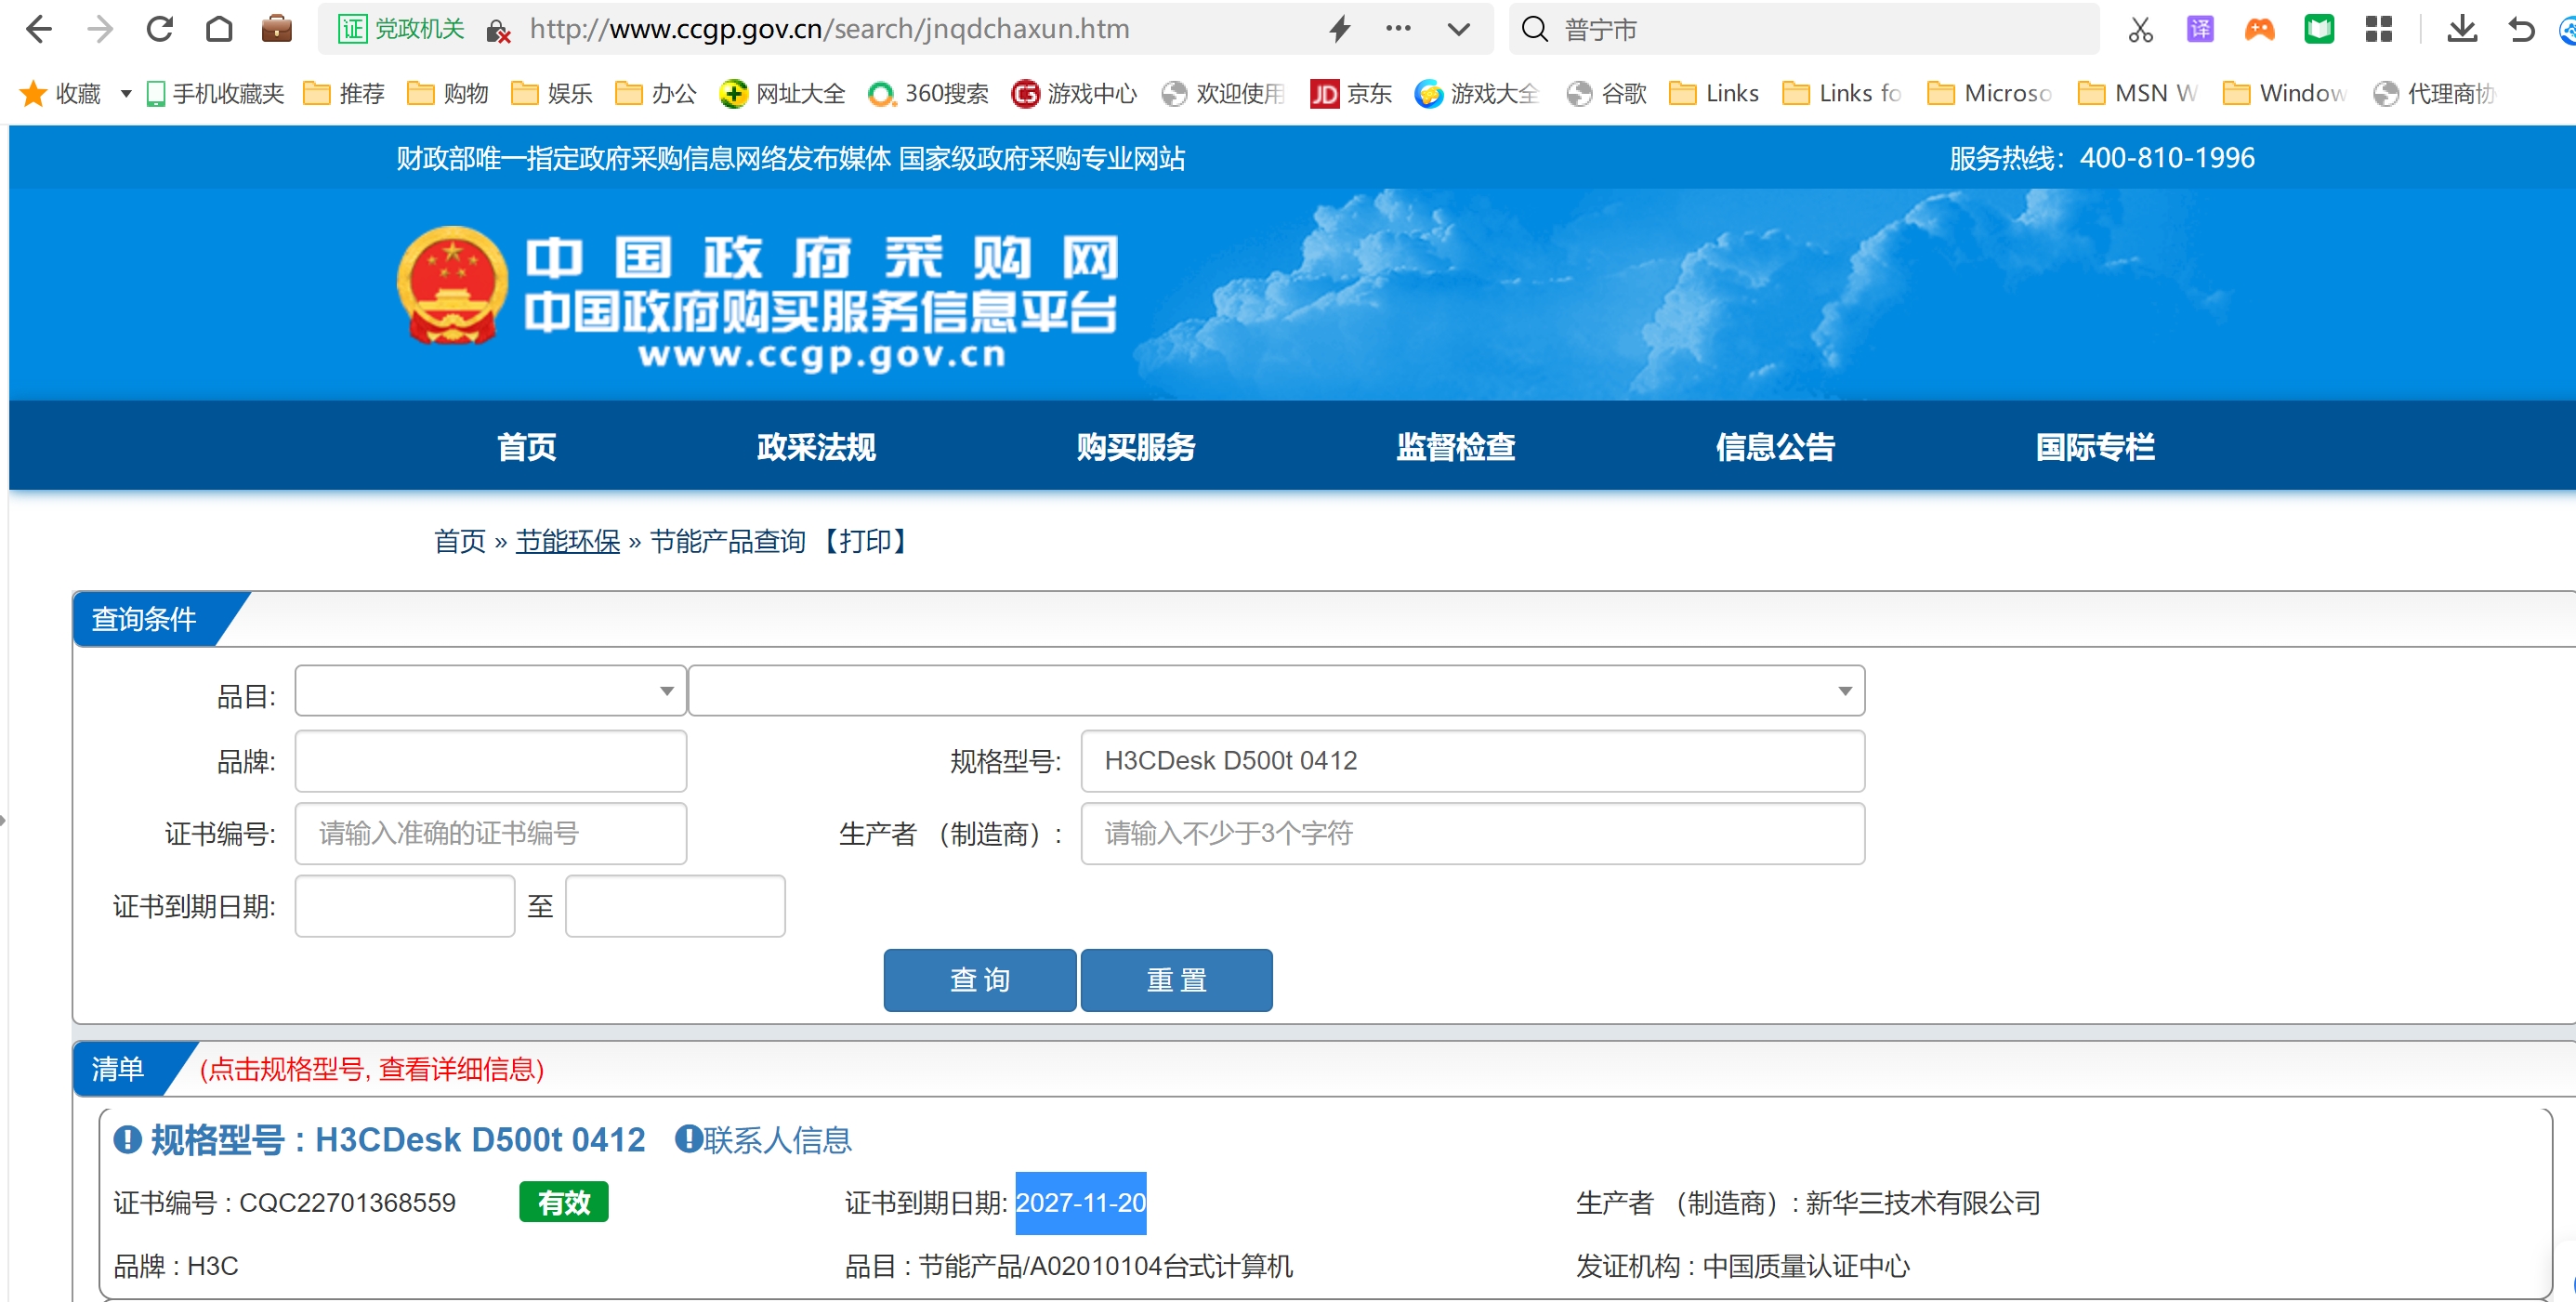This screenshot has width=2576, height=1302.
Task: Open the 360搜索 bookmark
Action: [928, 94]
